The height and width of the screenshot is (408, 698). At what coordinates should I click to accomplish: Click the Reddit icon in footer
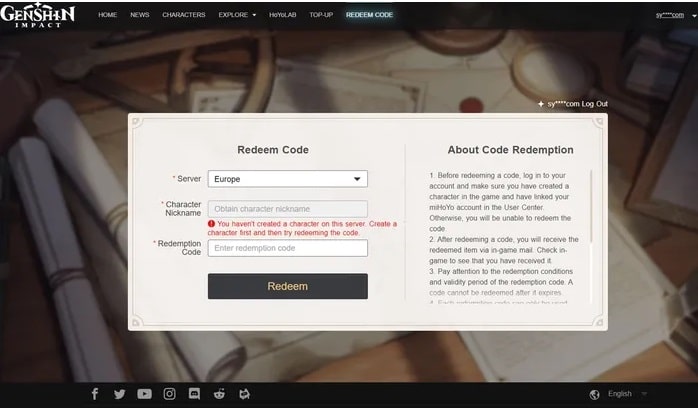[x=220, y=394]
